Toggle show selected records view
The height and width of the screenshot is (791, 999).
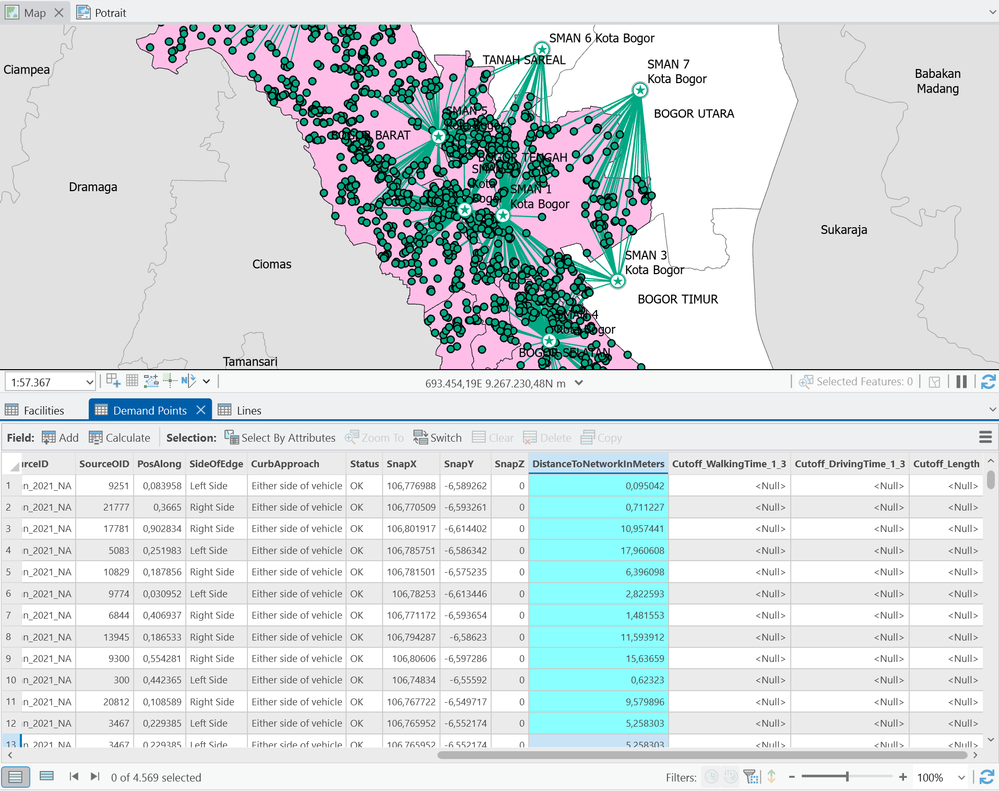pyautogui.click(x=46, y=777)
